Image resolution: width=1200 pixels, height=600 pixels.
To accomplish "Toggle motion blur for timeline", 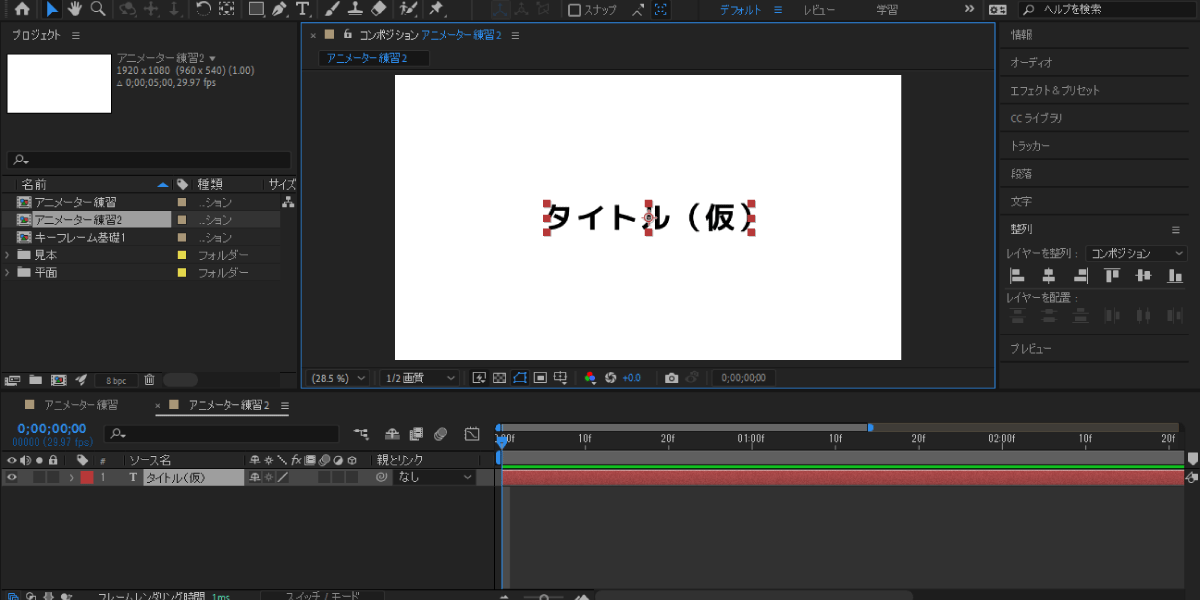I will (440, 434).
